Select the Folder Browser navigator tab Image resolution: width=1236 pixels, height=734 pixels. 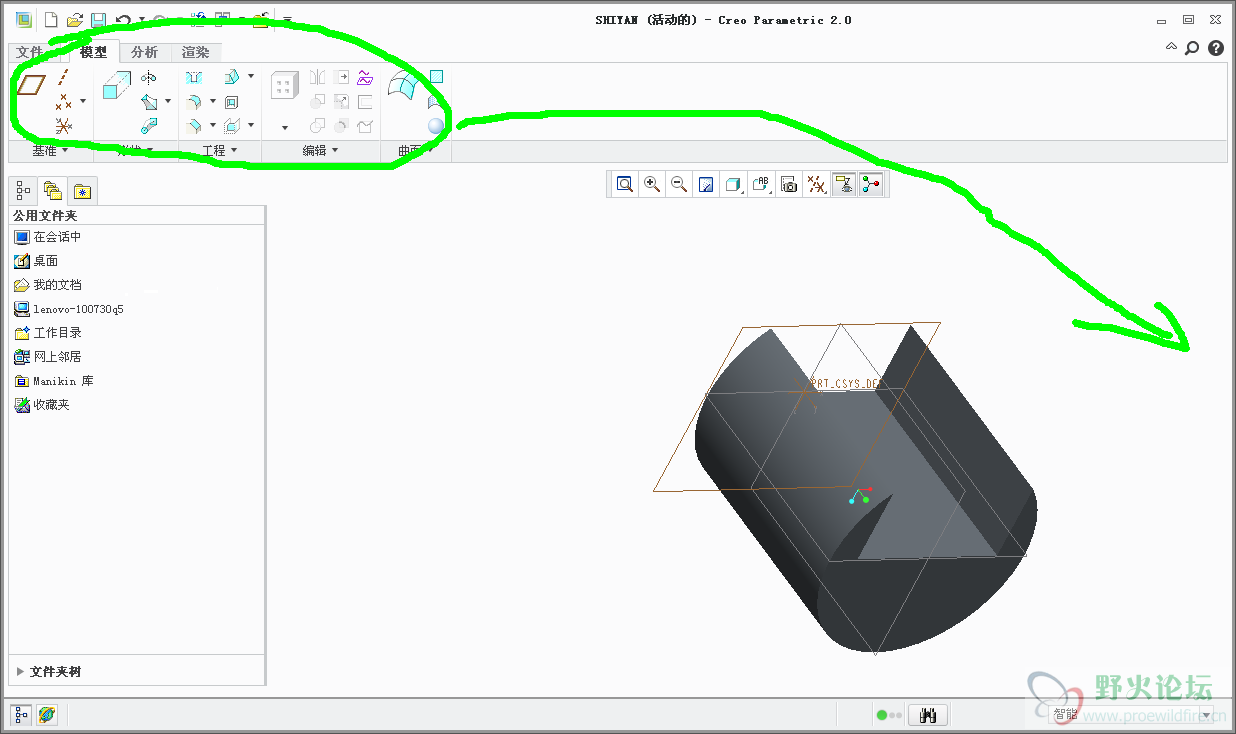(x=52, y=190)
